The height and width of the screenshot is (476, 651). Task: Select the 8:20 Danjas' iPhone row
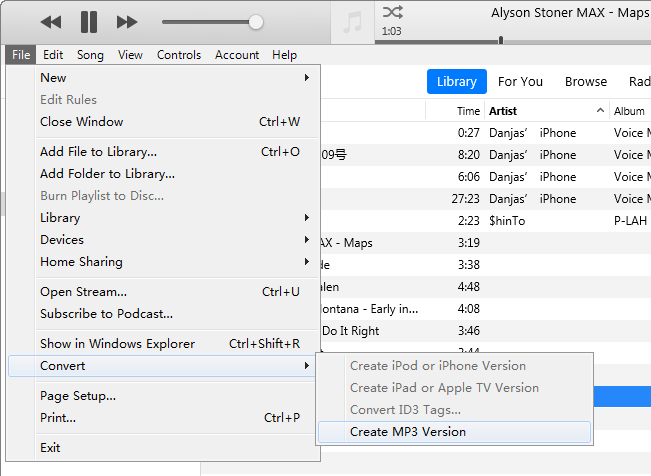tap(486, 155)
